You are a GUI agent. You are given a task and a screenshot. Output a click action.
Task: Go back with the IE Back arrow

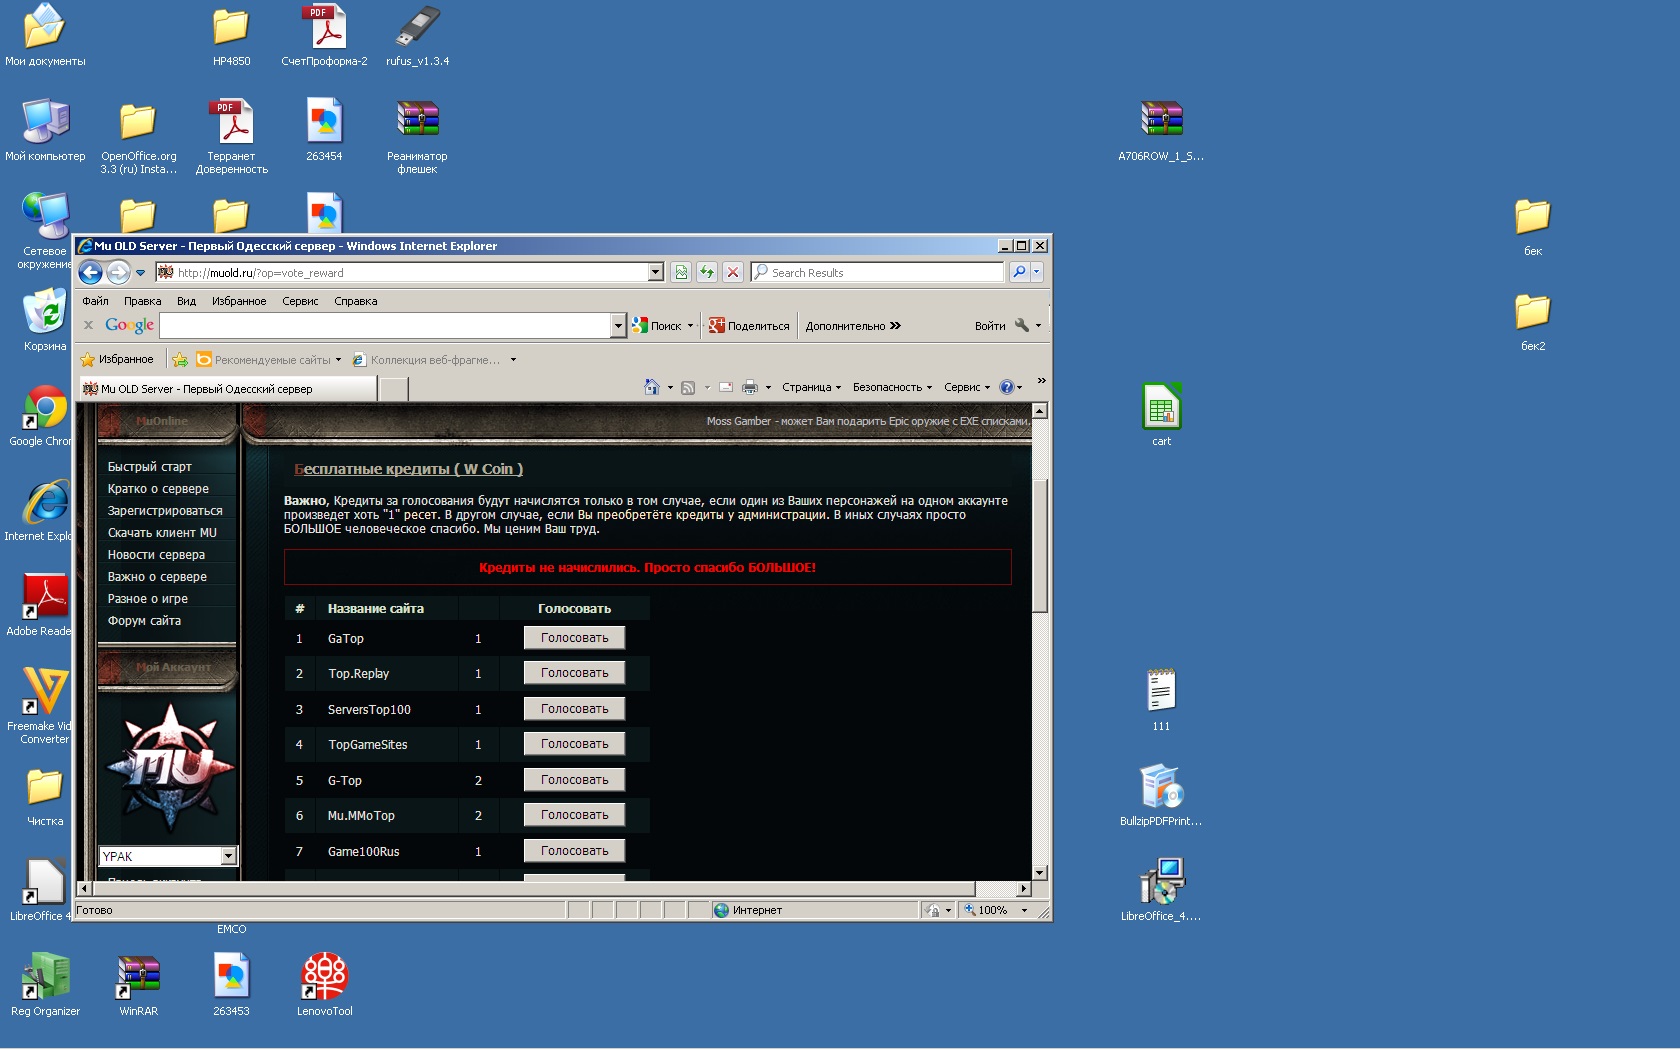pos(90,272)
